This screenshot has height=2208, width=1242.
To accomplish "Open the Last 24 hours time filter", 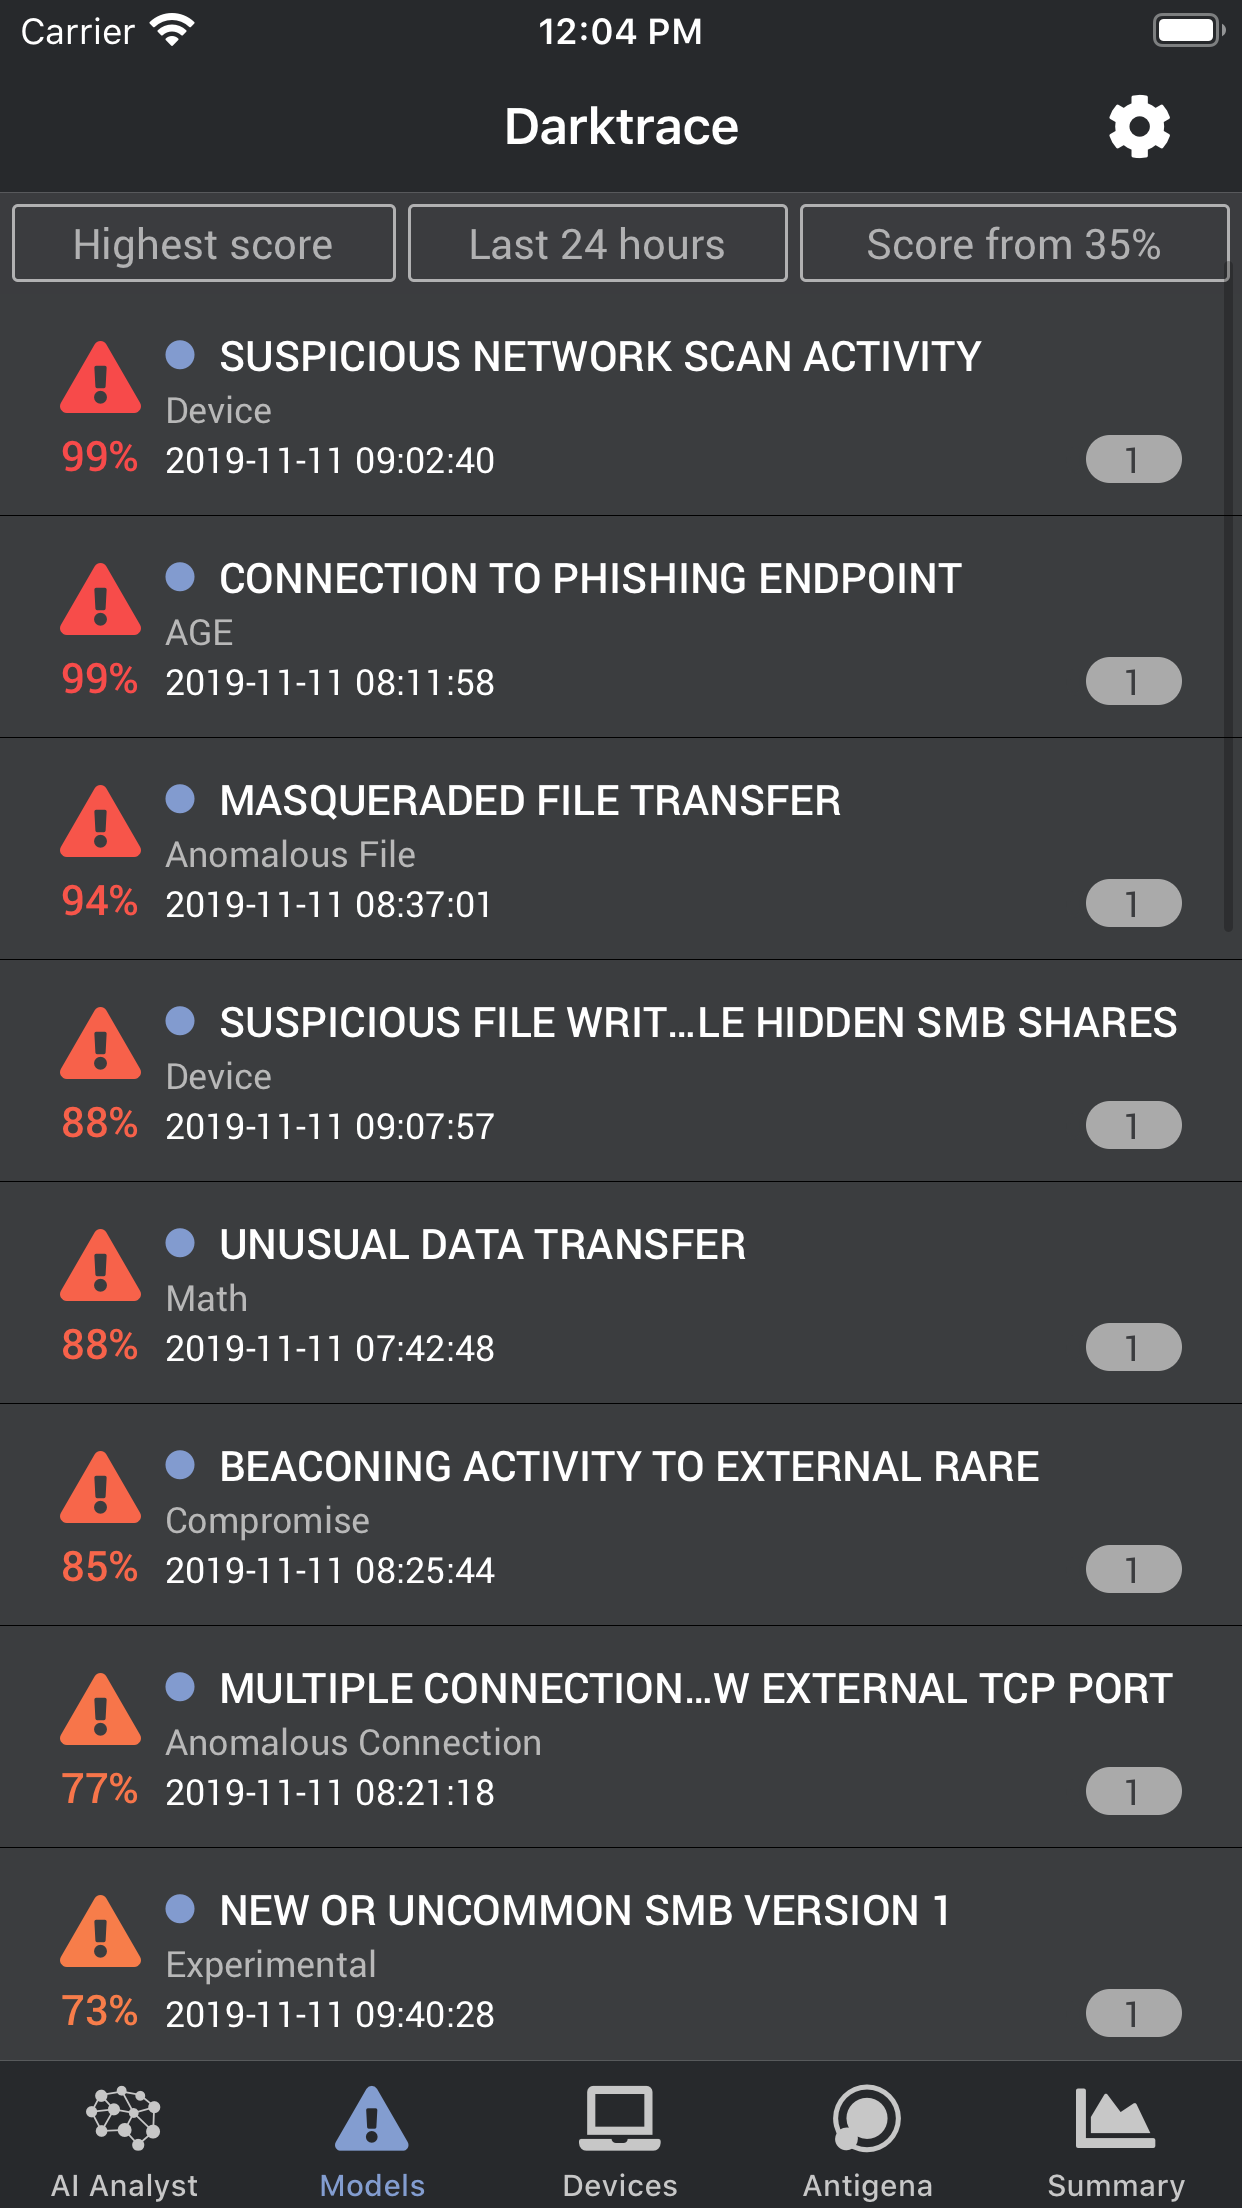I will click(597, 243).
